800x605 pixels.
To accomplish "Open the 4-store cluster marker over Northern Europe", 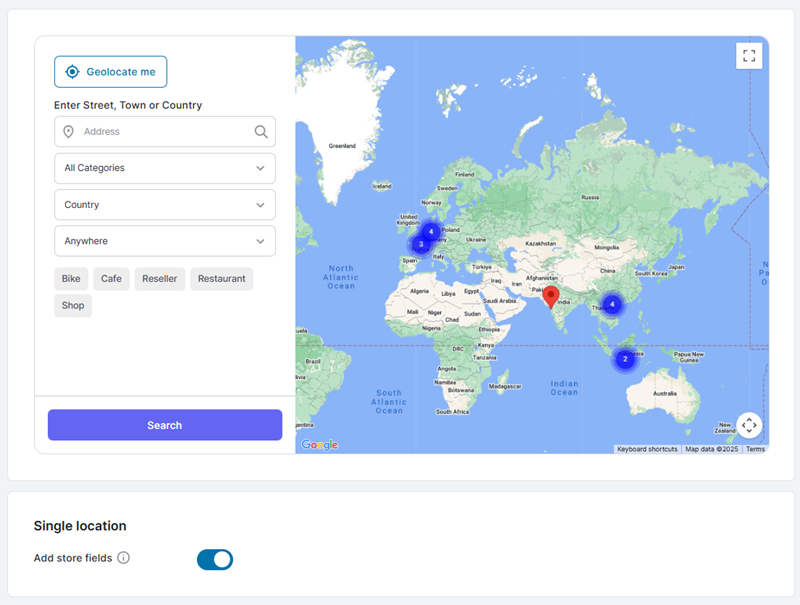I will point(431,231).
